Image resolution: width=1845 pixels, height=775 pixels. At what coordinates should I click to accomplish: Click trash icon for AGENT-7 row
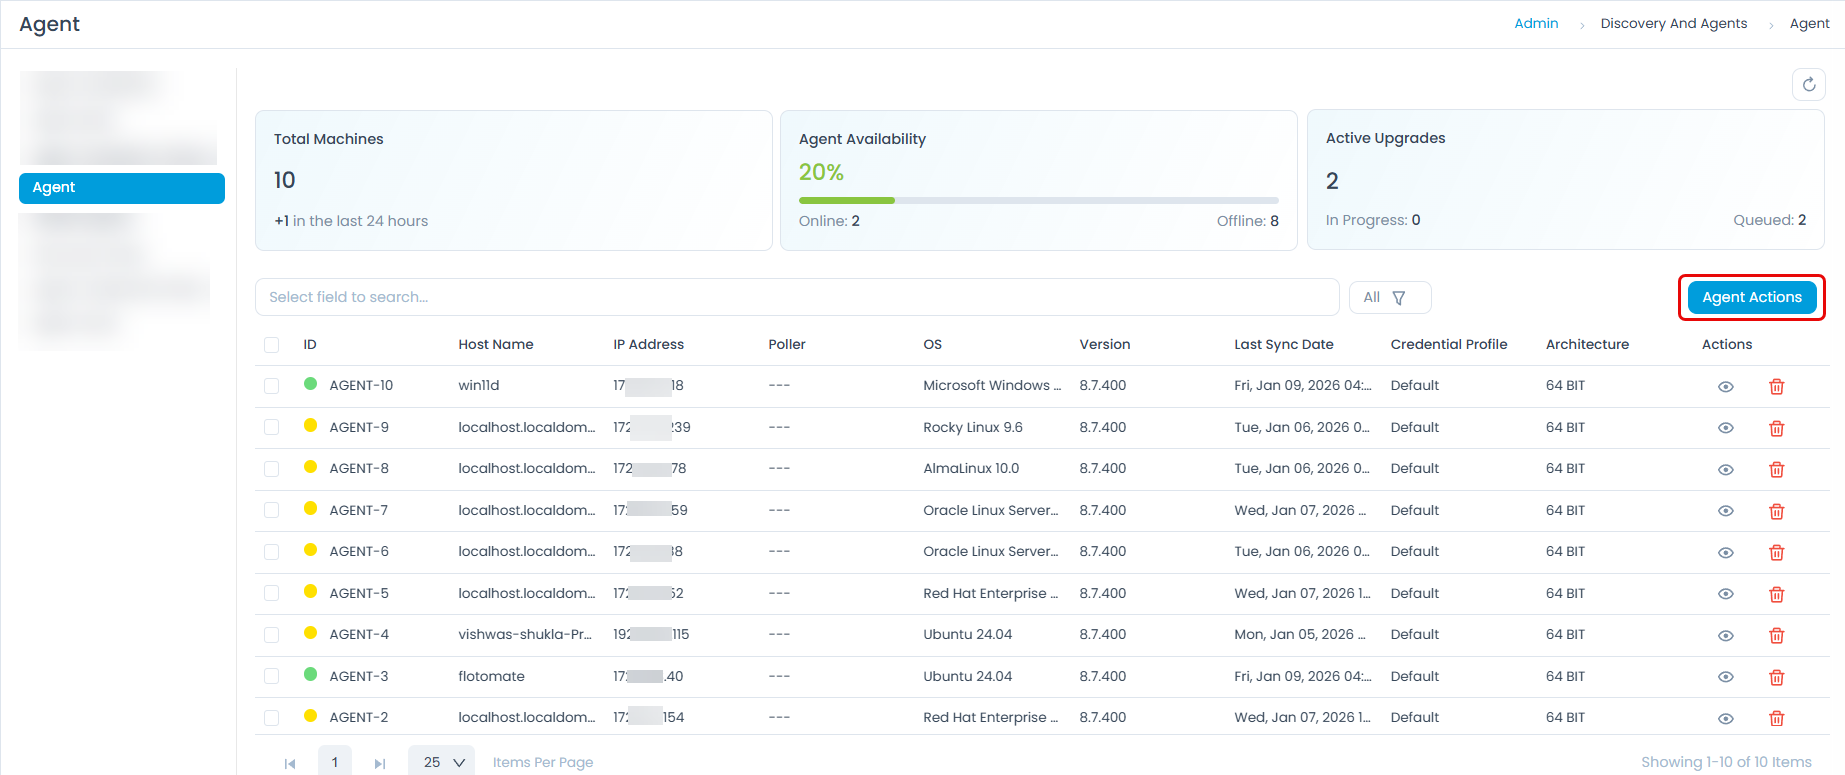(x=1776, y=511)
